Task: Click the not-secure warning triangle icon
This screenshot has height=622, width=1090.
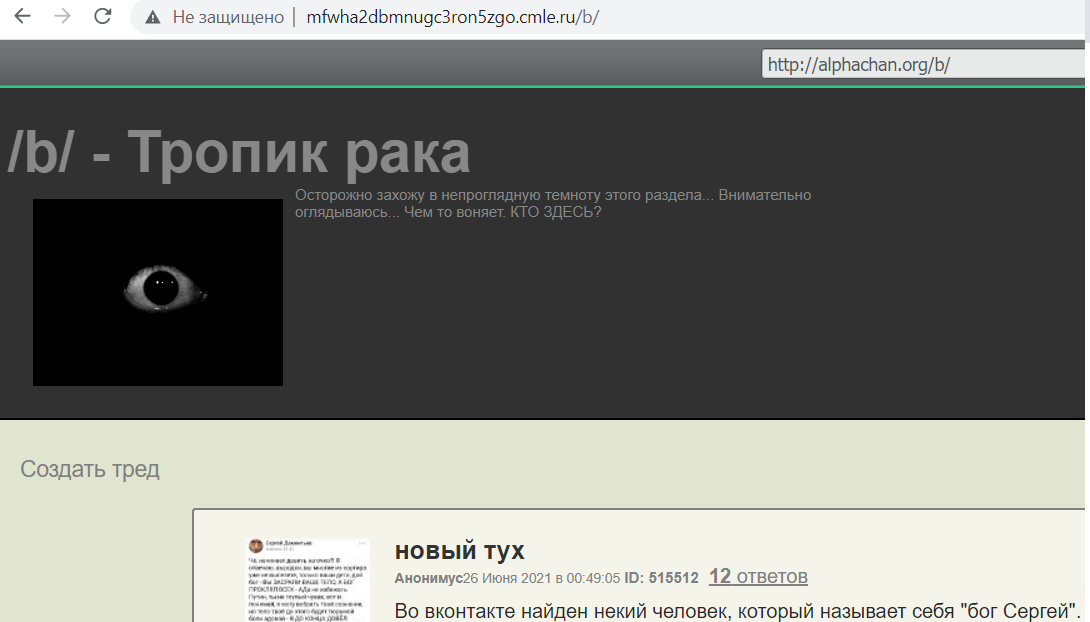Action: click(153, 17)
